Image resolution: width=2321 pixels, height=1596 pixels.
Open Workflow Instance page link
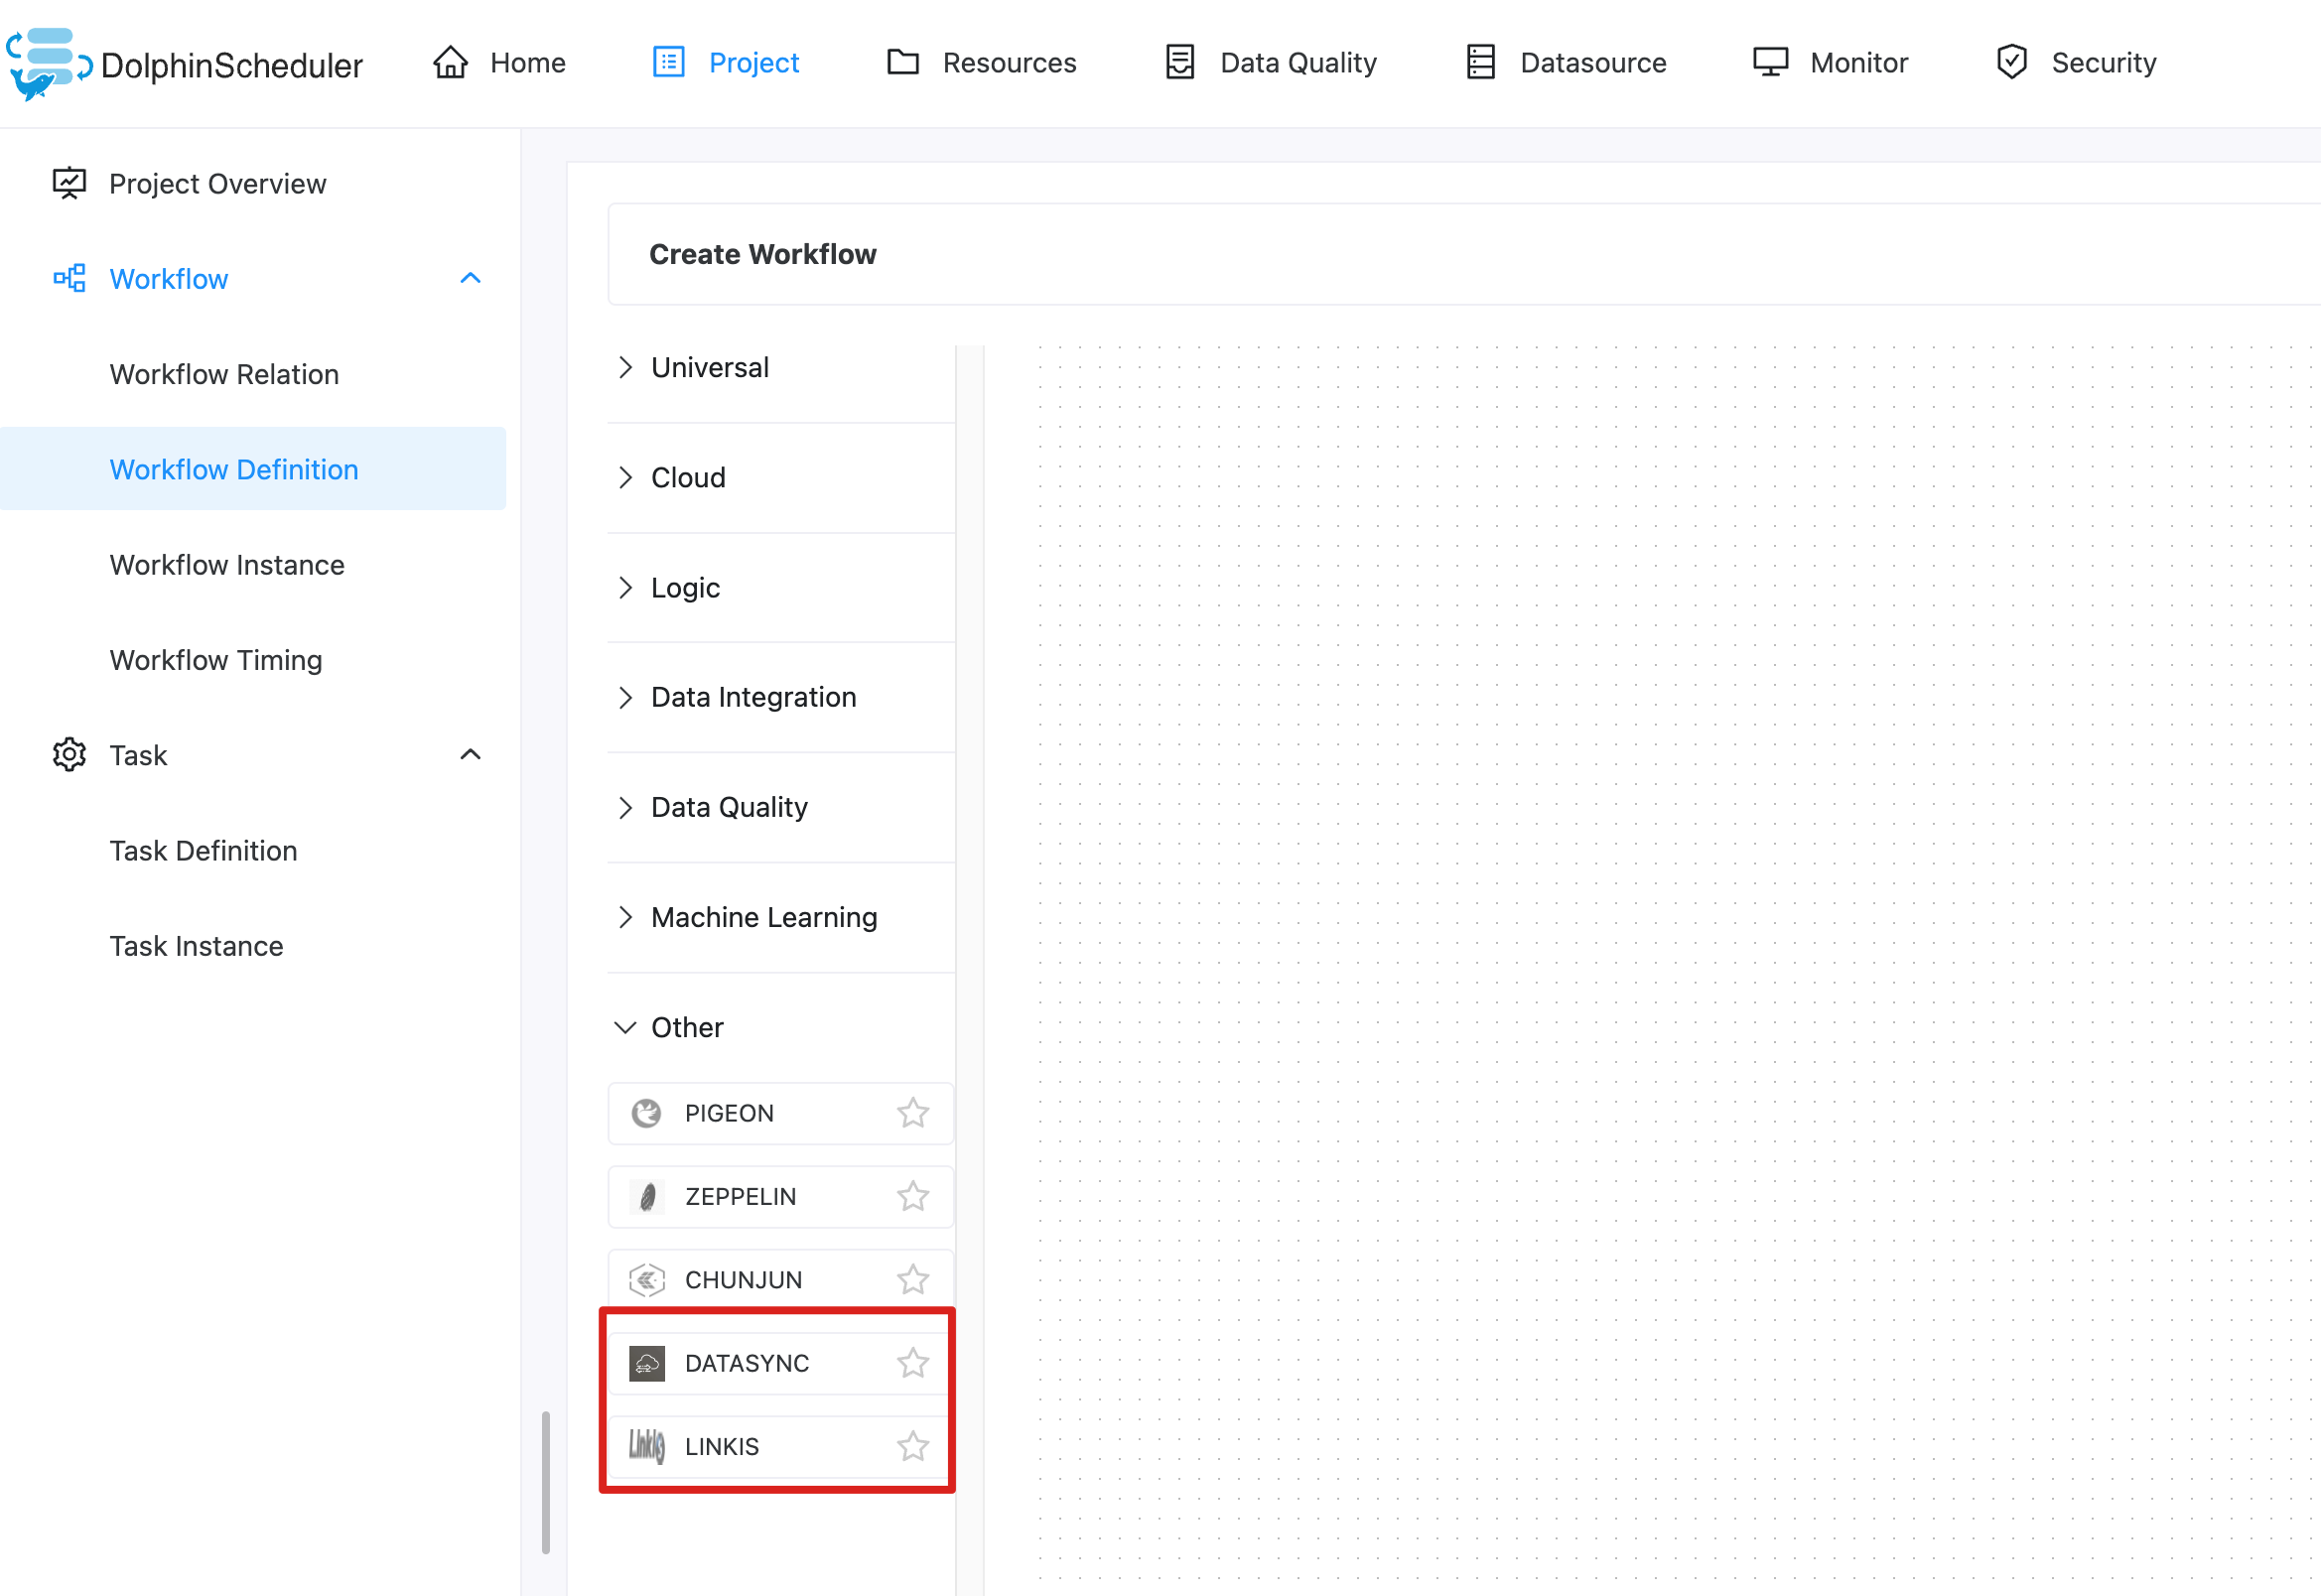pyautogui.click(x=227, y=565)
